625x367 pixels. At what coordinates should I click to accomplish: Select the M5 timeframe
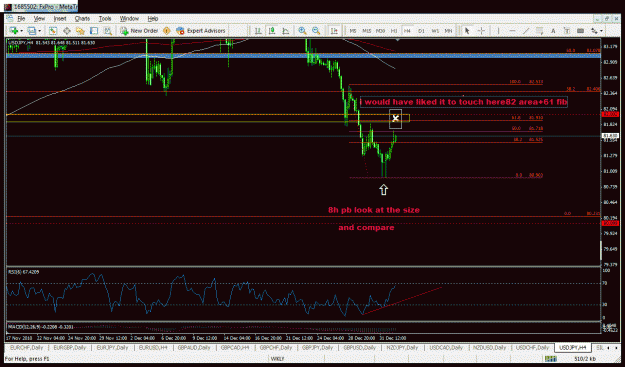[353, 31]
